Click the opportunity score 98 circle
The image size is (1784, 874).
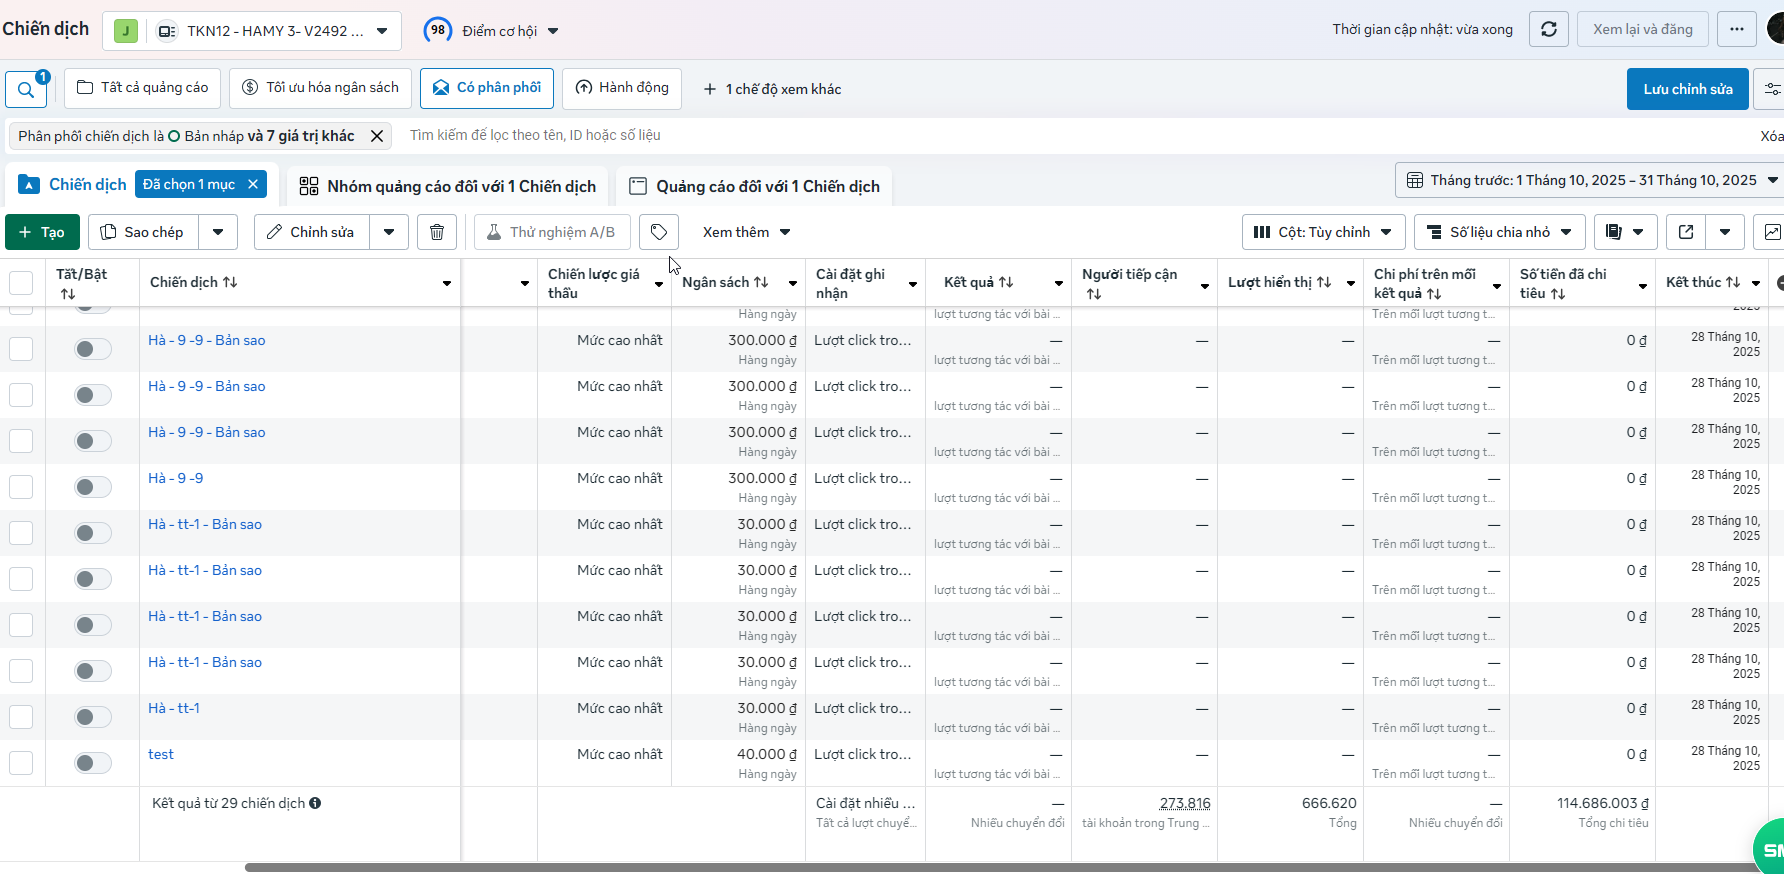click(x=437, y=30)
